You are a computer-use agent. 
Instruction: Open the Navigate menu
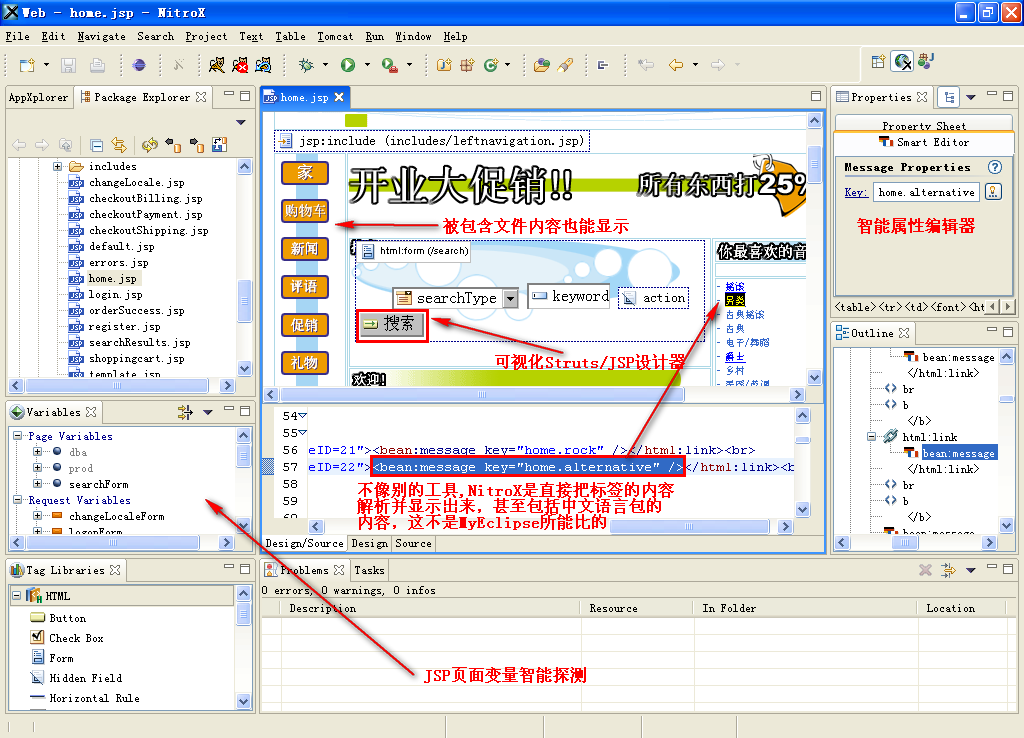click(101, 37)
